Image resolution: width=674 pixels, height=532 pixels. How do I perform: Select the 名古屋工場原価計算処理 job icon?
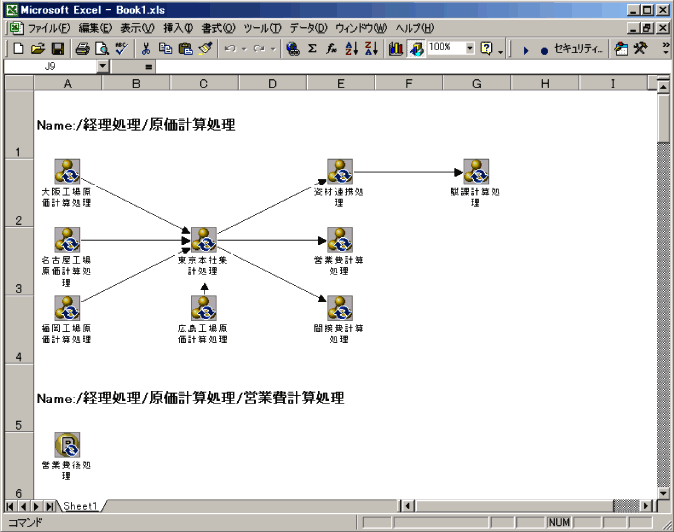[67, 240]
